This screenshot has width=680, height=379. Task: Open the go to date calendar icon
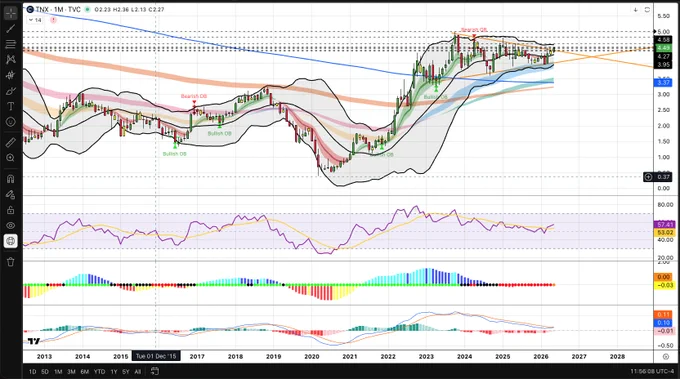(155, 371)
